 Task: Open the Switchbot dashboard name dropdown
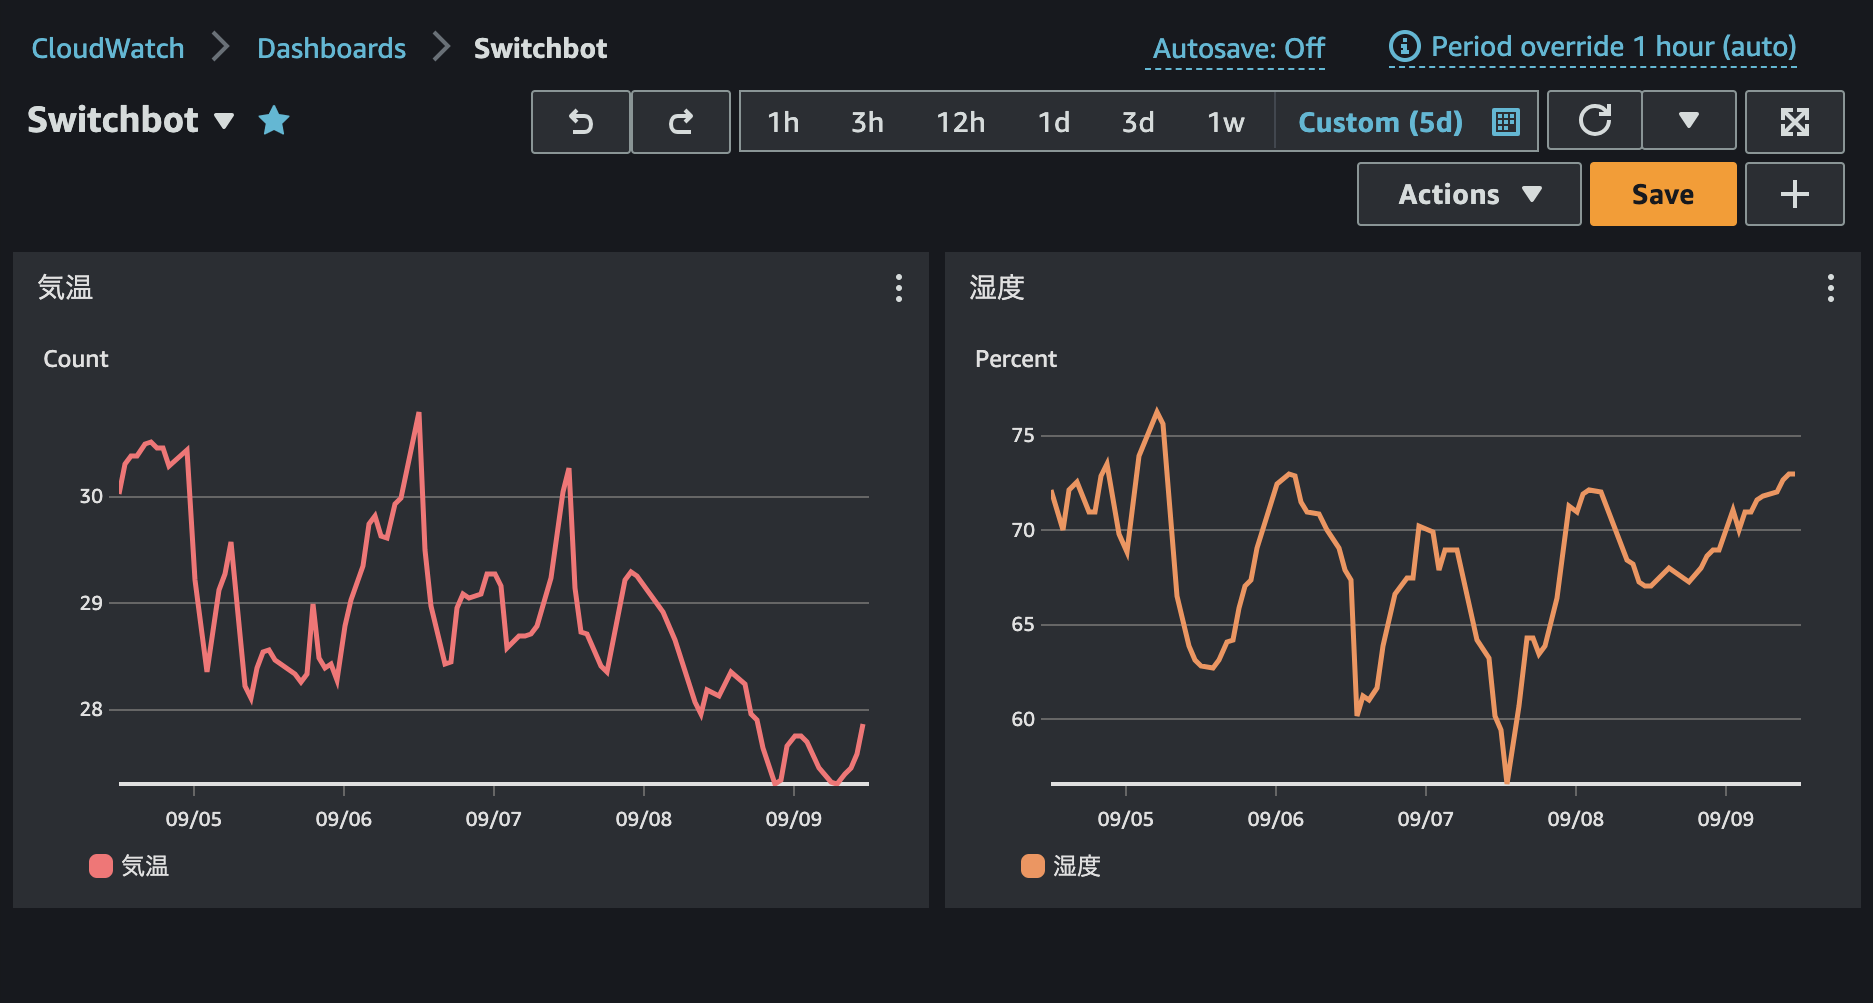point(224,121)
